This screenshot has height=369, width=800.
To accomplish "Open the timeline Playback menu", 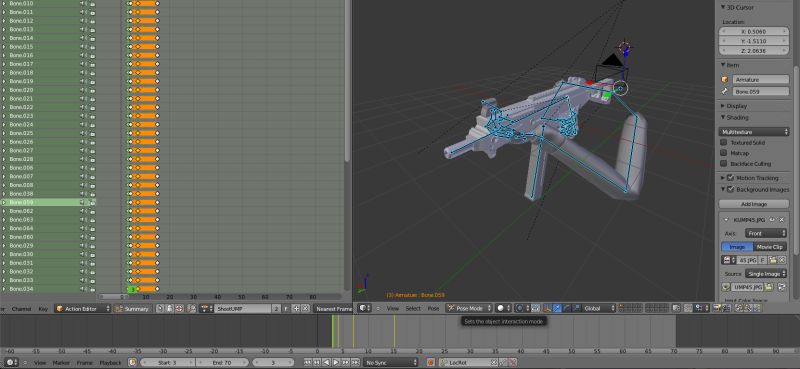I will point(111,362).
